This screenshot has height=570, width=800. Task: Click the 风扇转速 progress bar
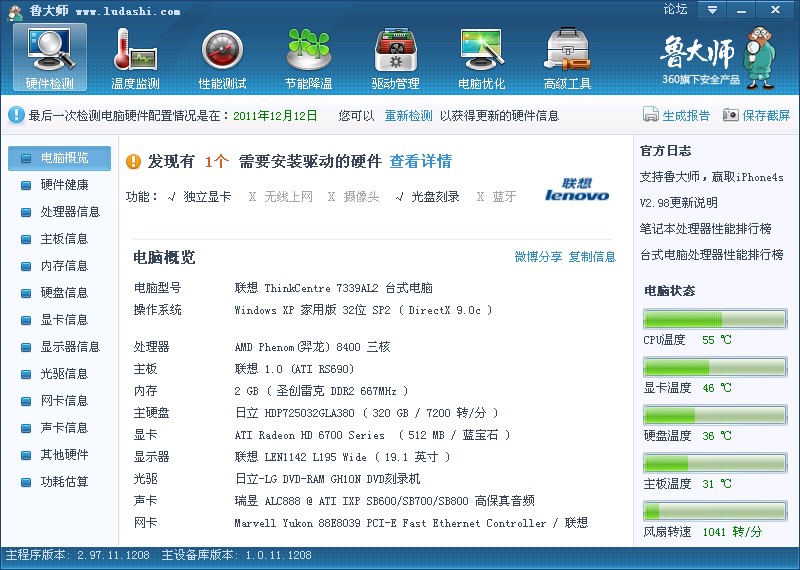coord(715,511)
